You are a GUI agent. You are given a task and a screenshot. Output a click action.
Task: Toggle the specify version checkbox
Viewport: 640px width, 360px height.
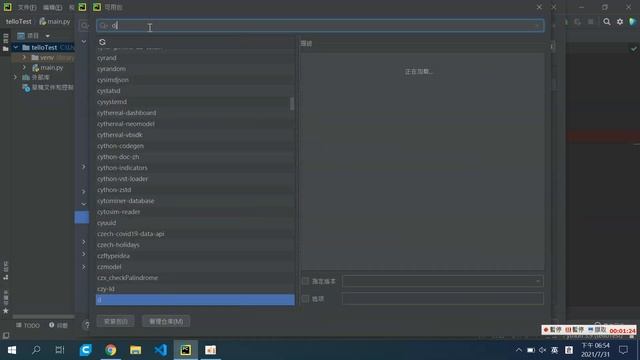tap(305, 281)
